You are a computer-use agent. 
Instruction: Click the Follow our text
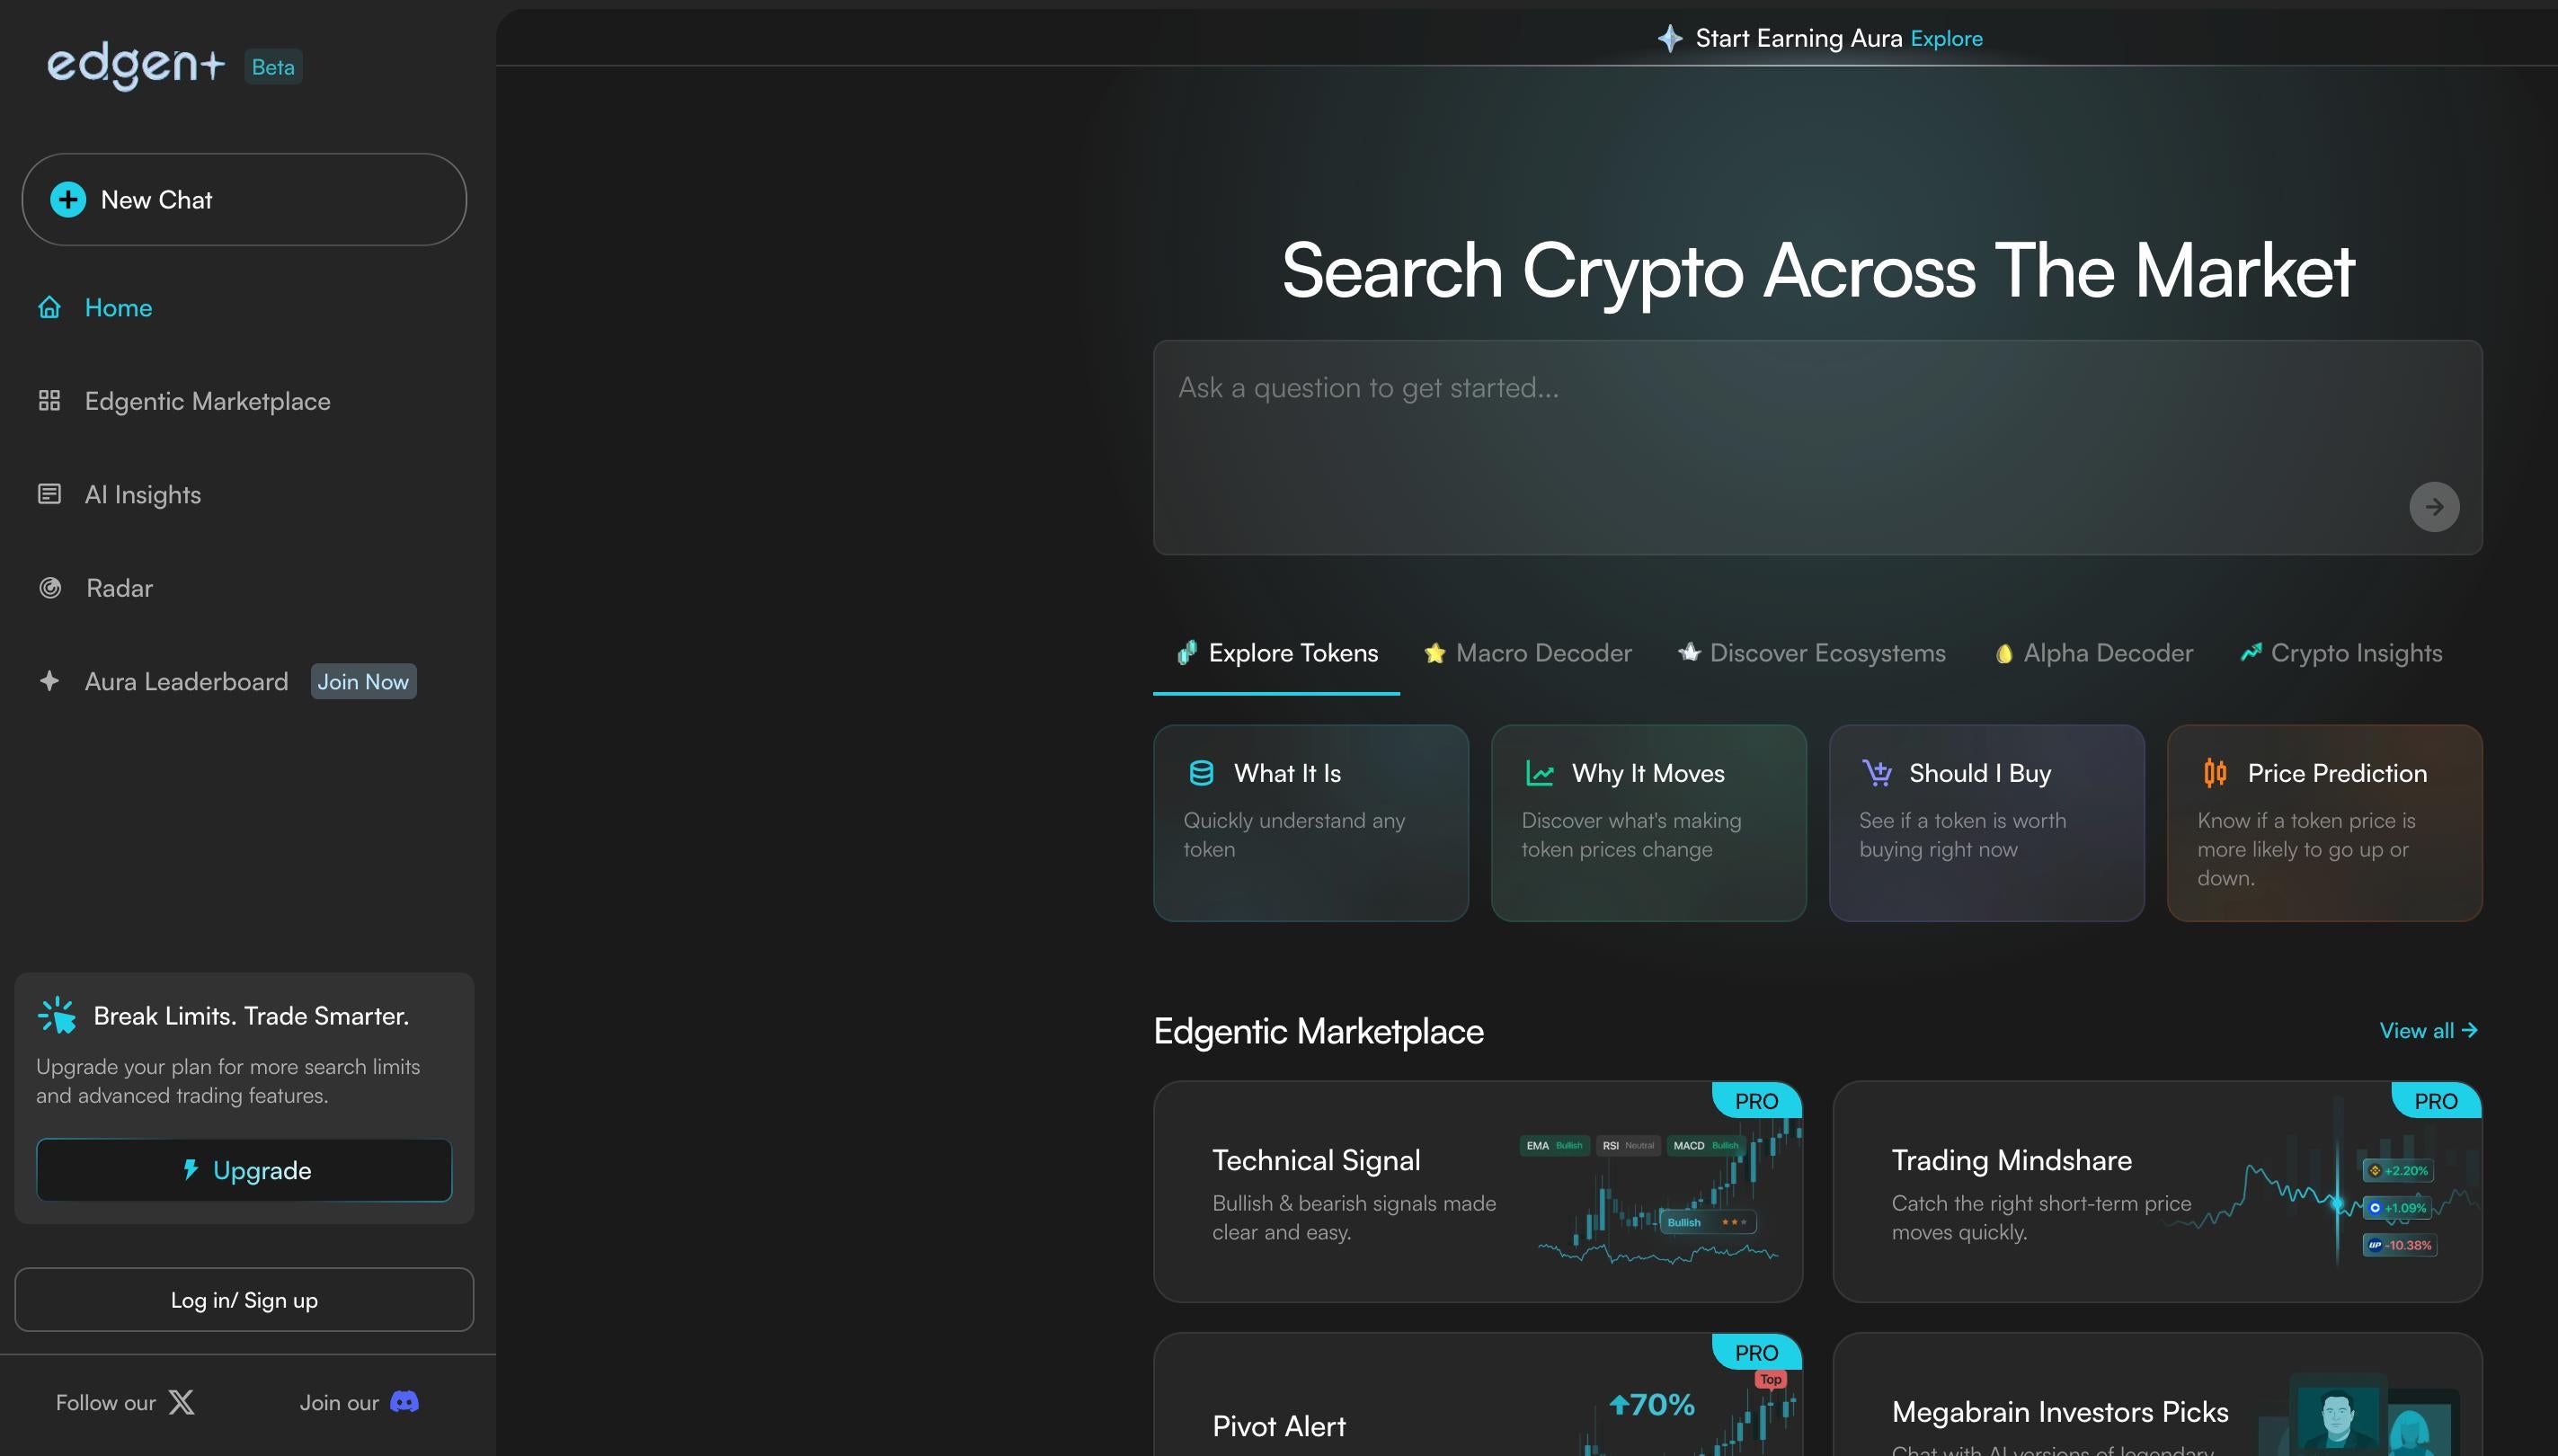[105, 1402]
